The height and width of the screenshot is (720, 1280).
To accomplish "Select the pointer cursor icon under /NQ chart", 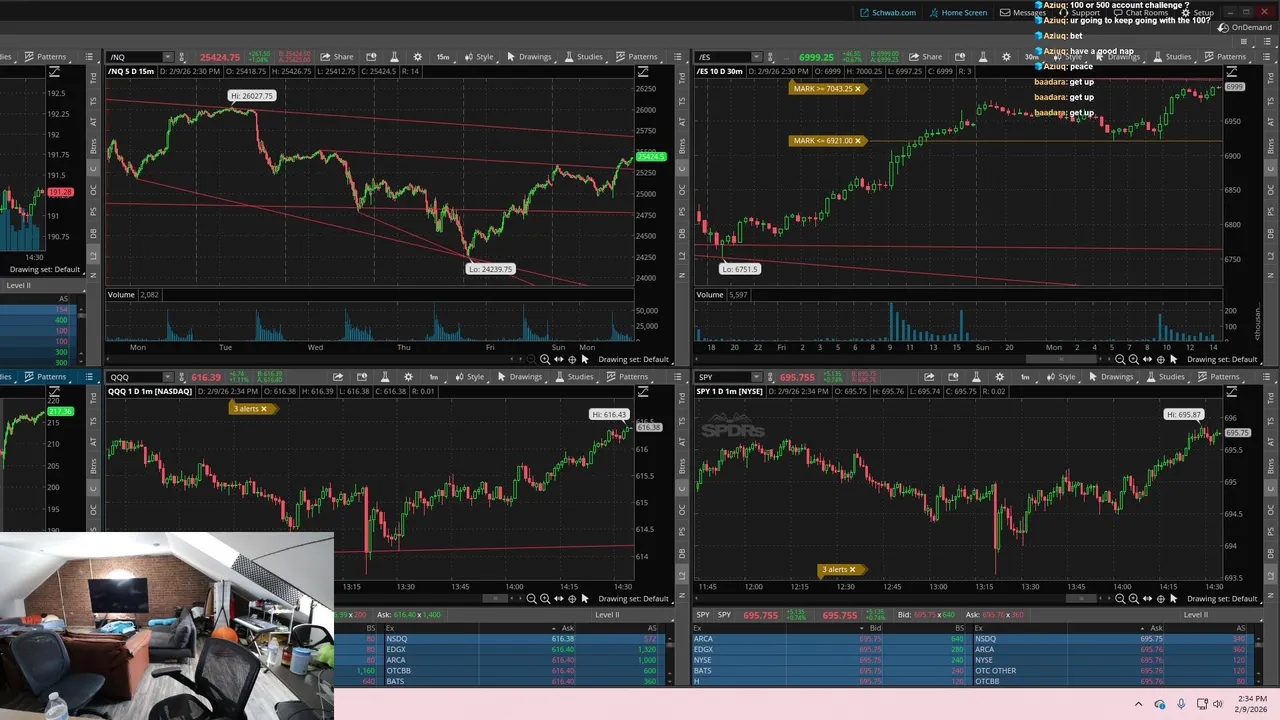I will [x=585, y=359].
